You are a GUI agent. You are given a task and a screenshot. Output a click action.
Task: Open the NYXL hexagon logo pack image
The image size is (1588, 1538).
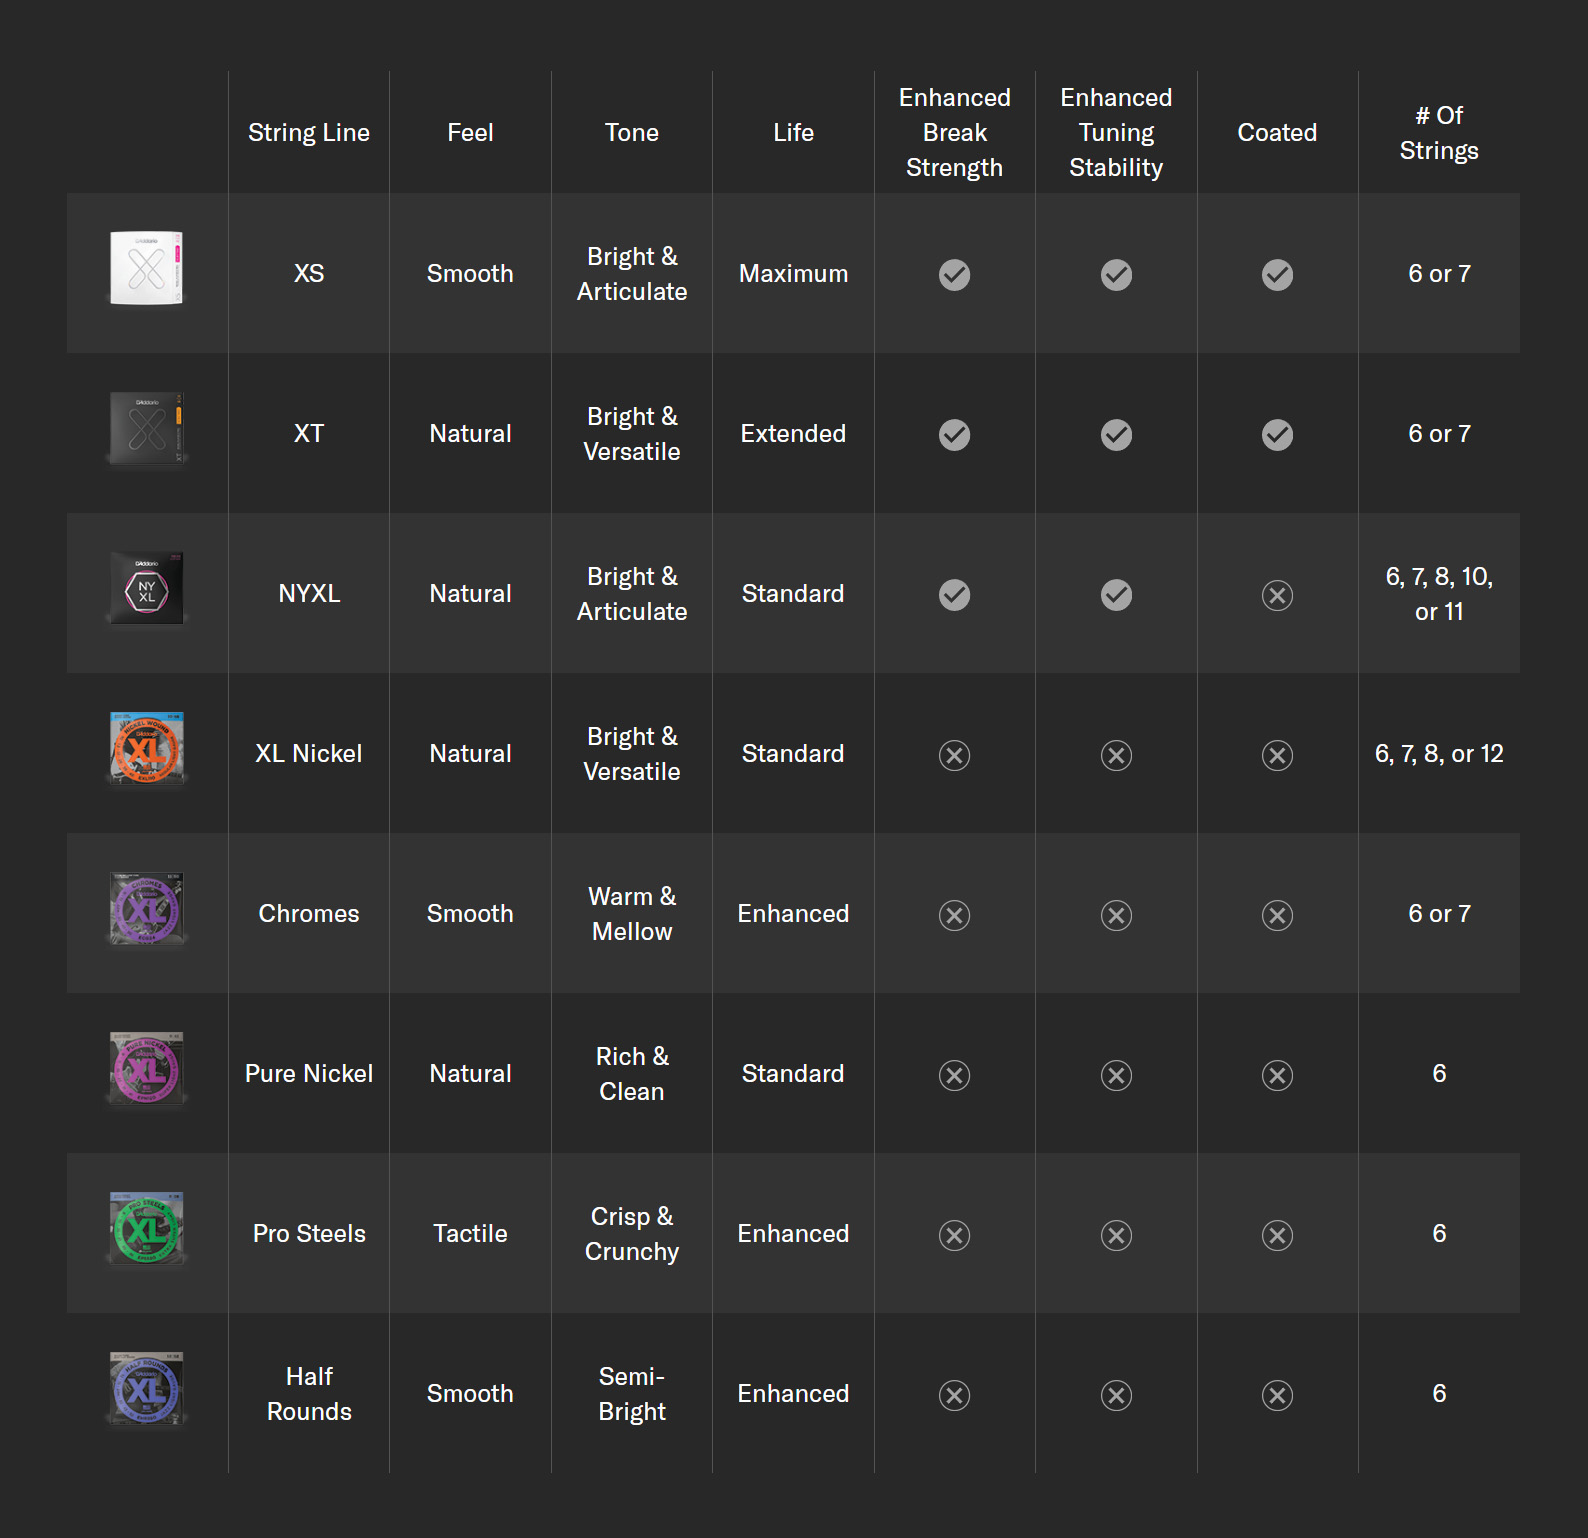click(x=147, y=589)
